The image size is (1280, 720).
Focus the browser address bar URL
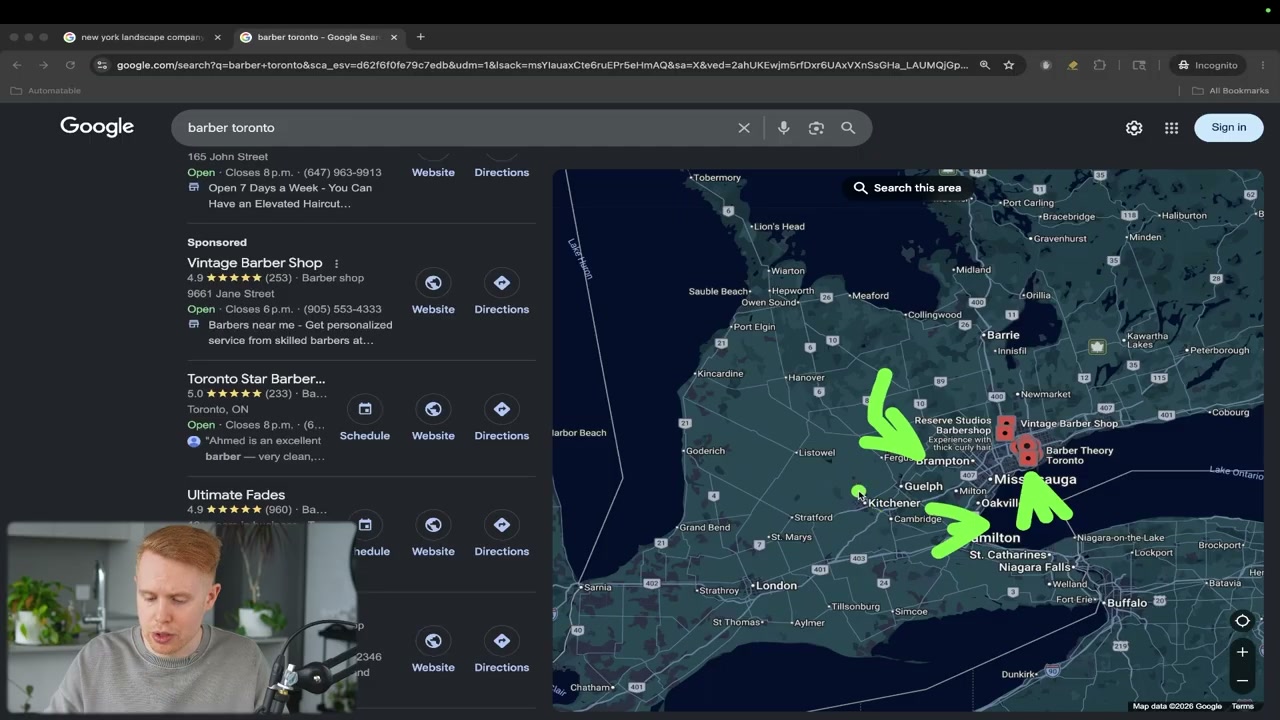(542, 65)
